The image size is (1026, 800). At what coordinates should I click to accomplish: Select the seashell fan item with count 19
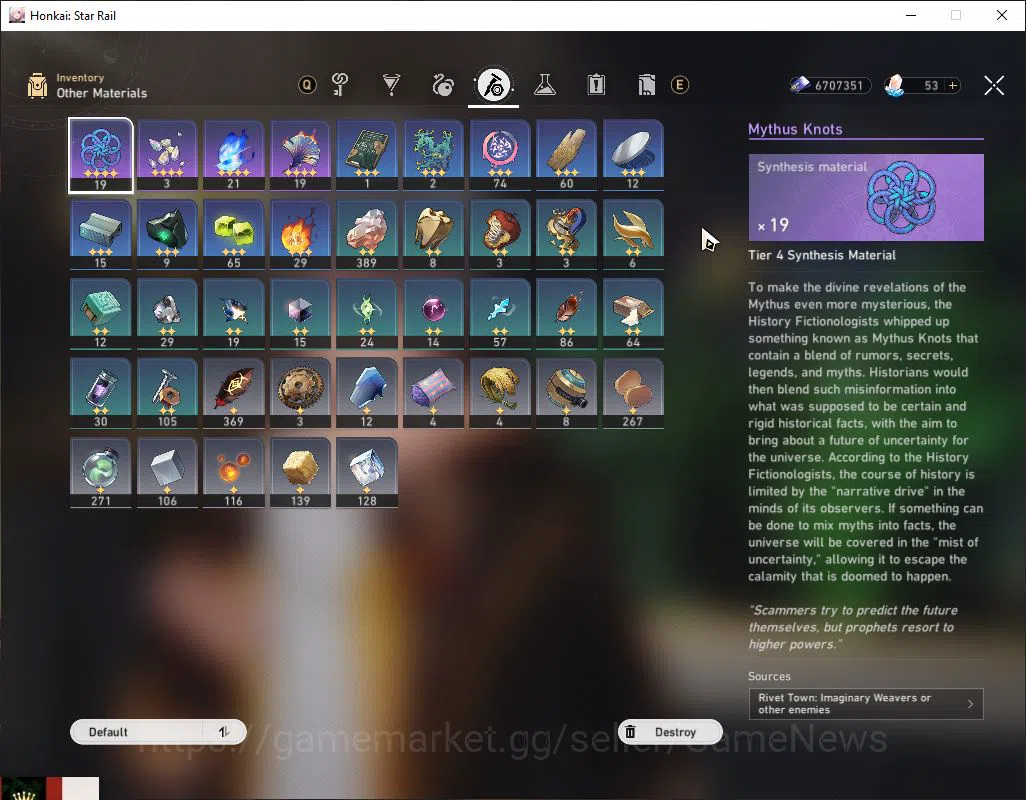coord(300,155)
